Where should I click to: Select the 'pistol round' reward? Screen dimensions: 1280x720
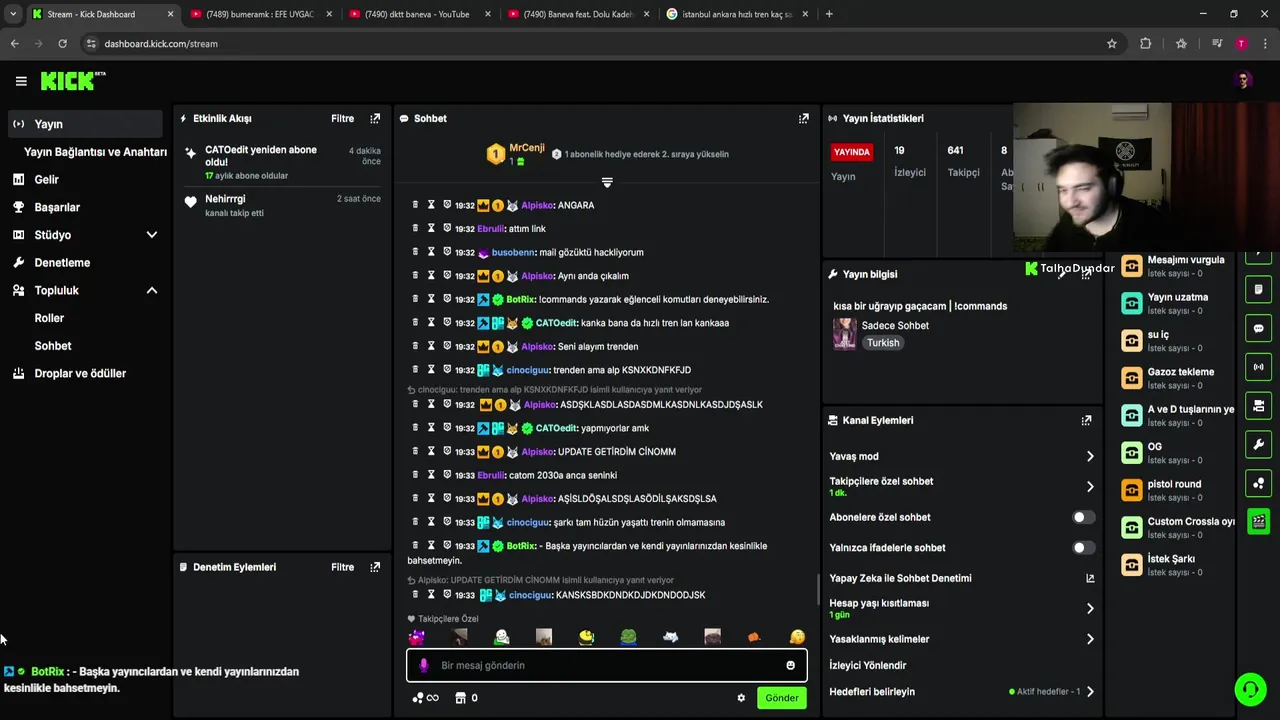[1177, 490]
